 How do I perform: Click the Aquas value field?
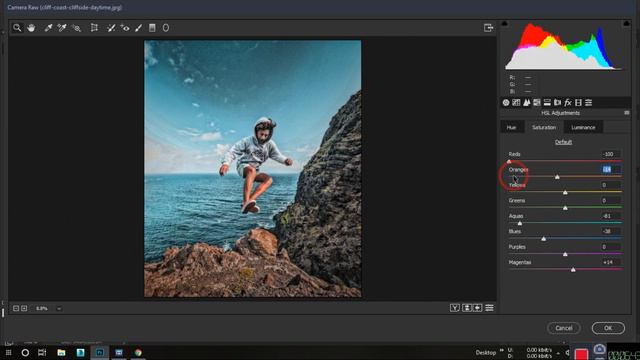(611, 216)
